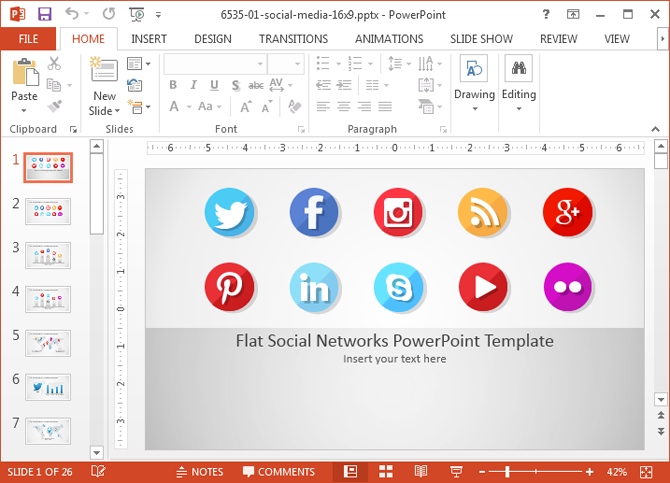The width and height of the screenshot is (670, 483).
Task: Open the Font dialog launcher
Action: [301, 129]
